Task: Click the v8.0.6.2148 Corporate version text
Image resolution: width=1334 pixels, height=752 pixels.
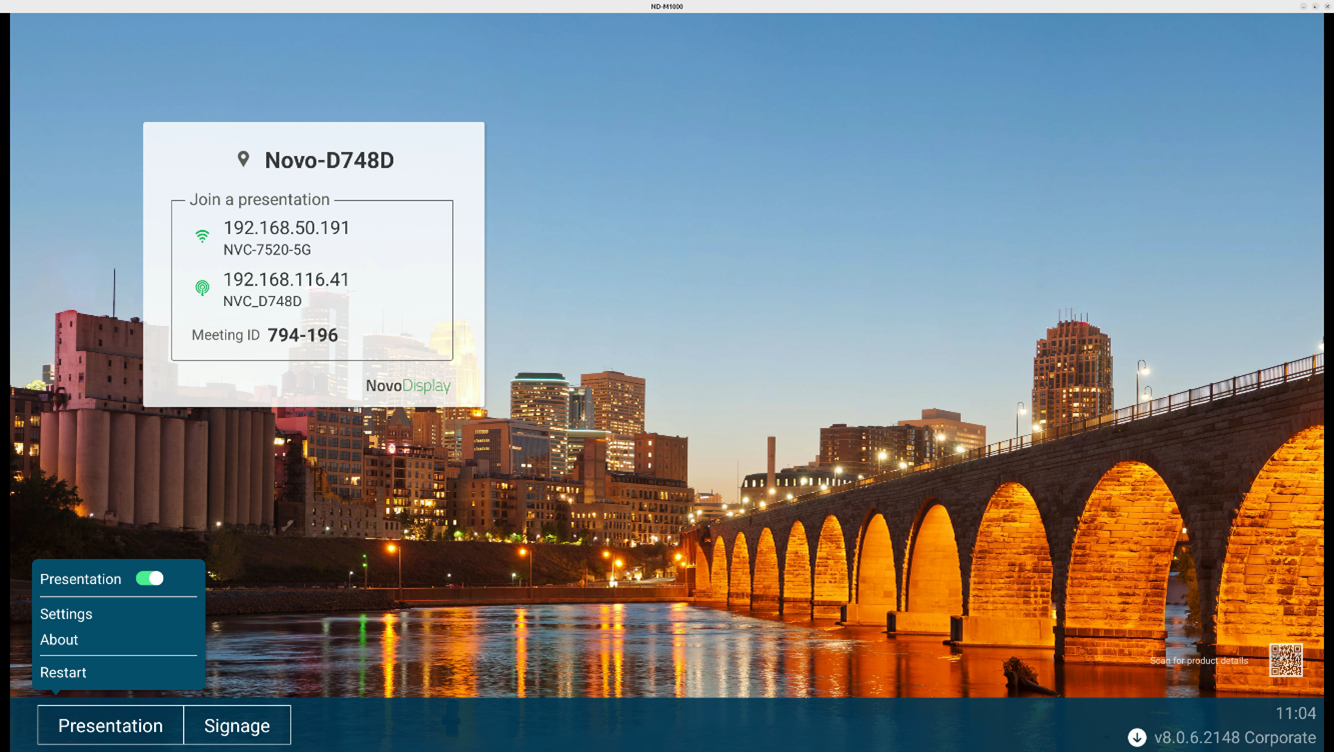Action: click(x=1234, y=737)
